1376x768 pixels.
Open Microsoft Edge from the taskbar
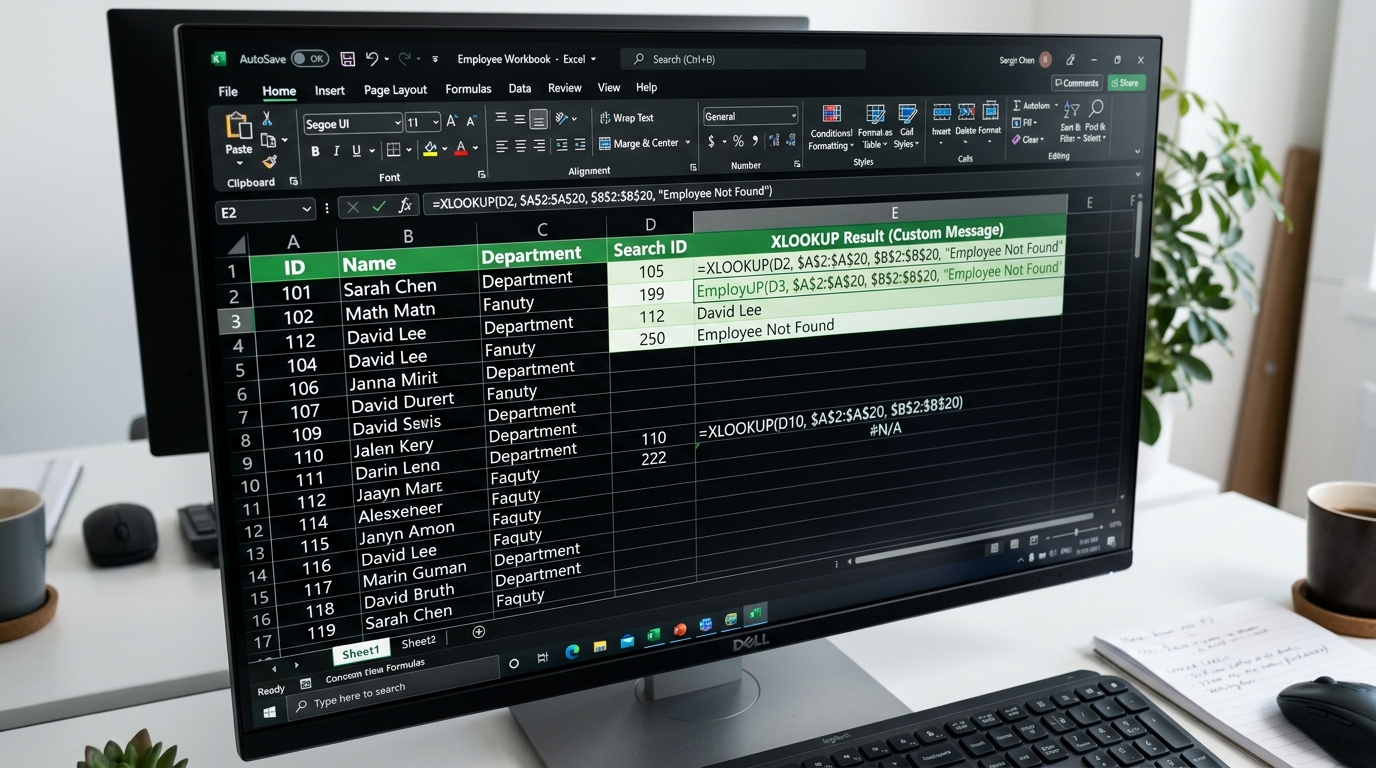573,652
